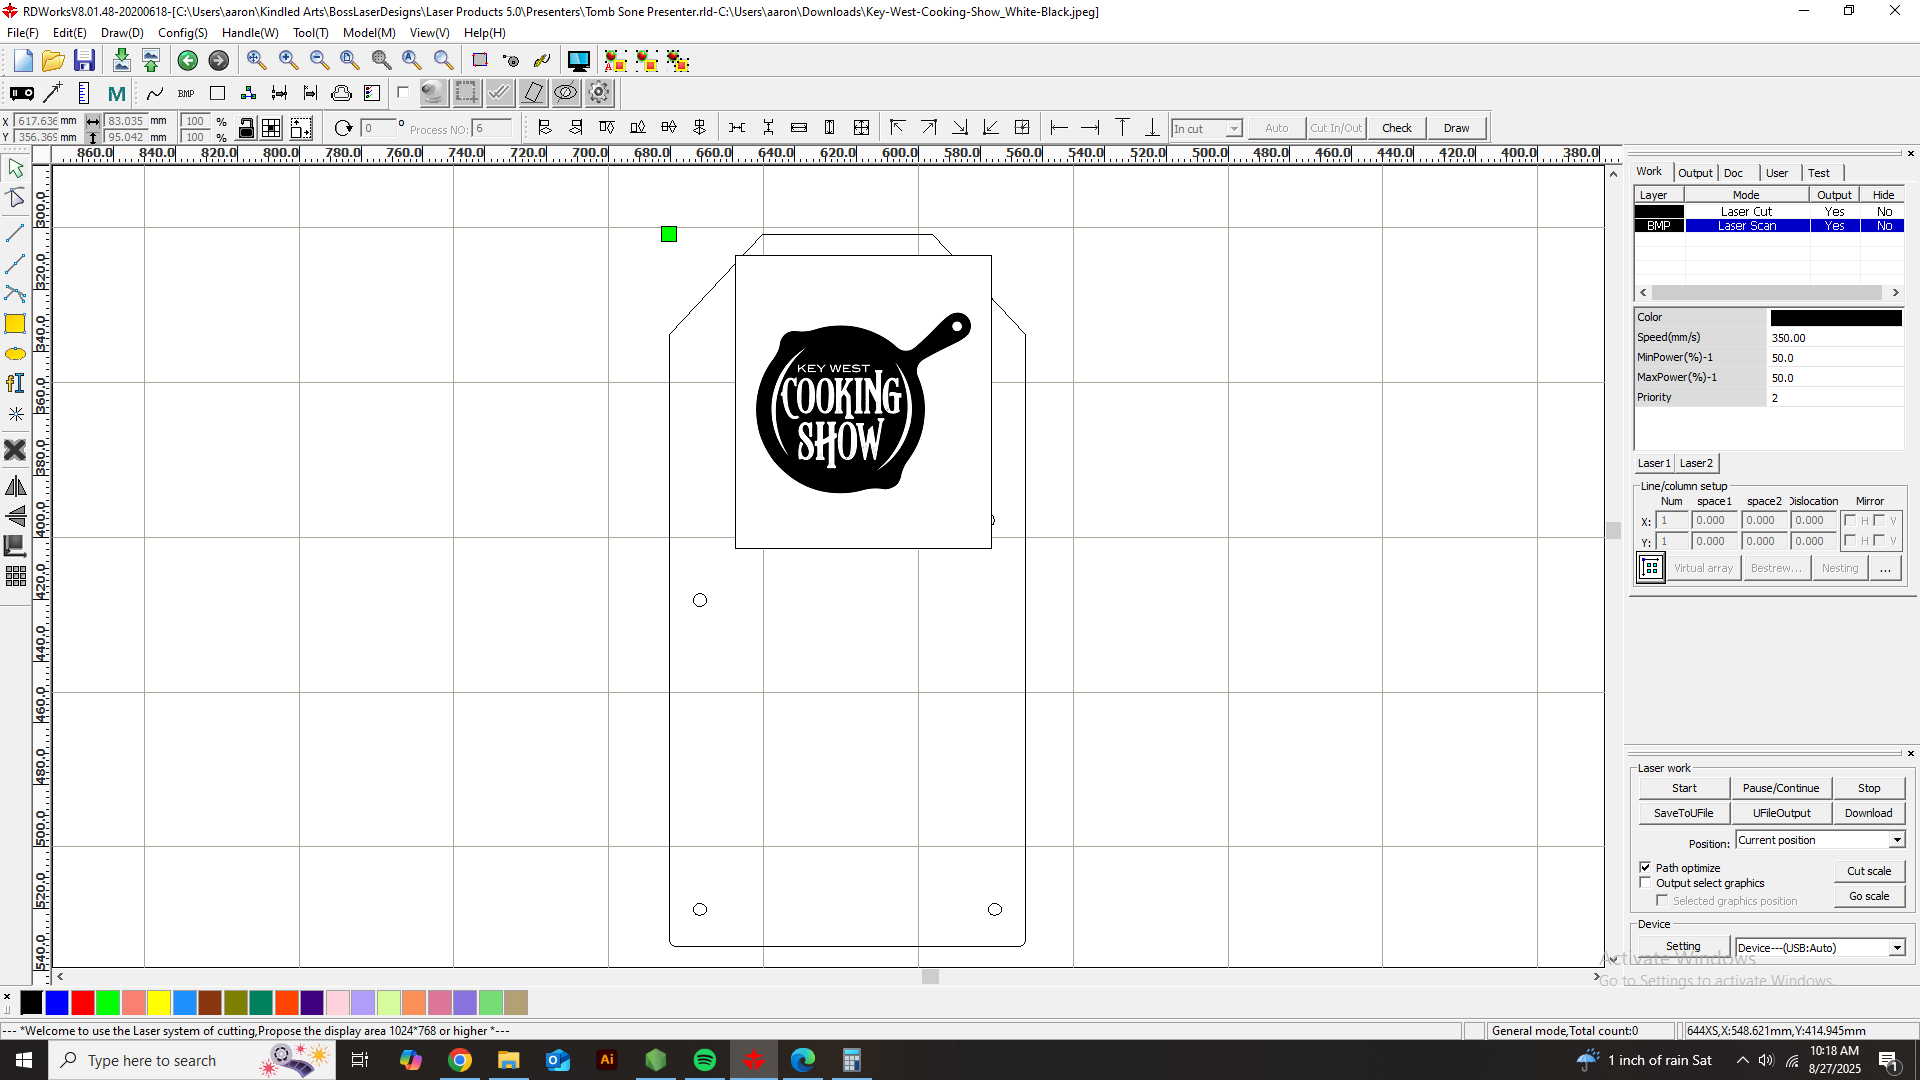This screenshot has height=1080, width=1920.
Task: Save the file with the floppy disk icon
Action: 84,61
